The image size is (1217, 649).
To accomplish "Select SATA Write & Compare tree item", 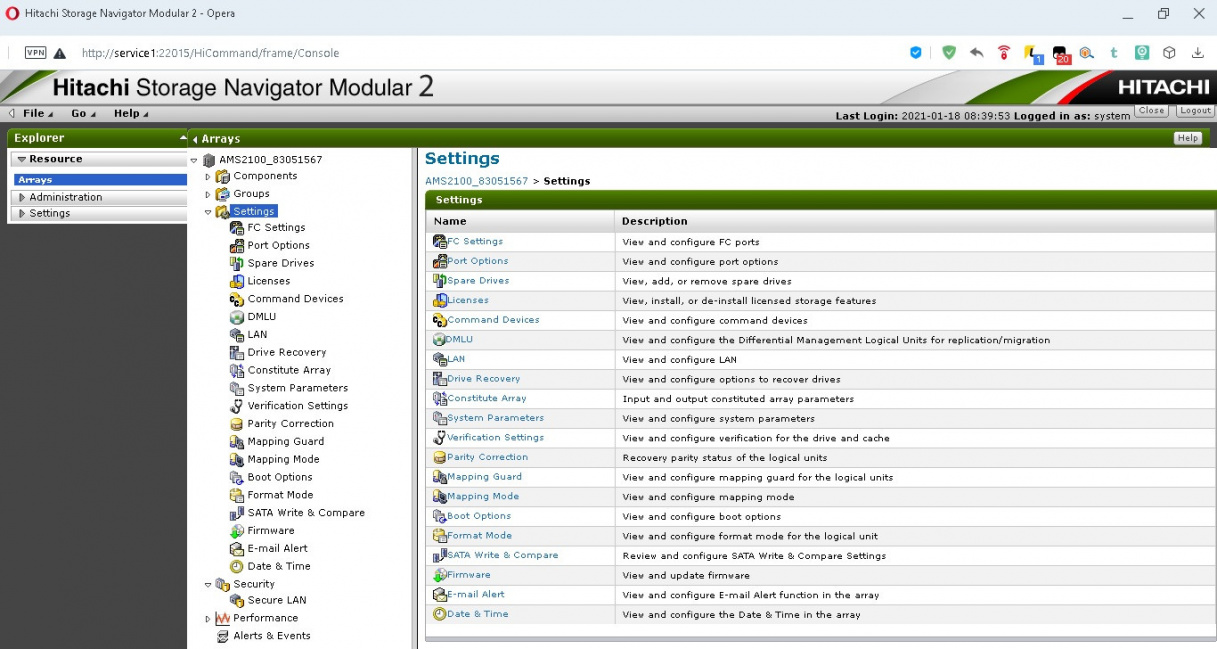I will 306,513.
